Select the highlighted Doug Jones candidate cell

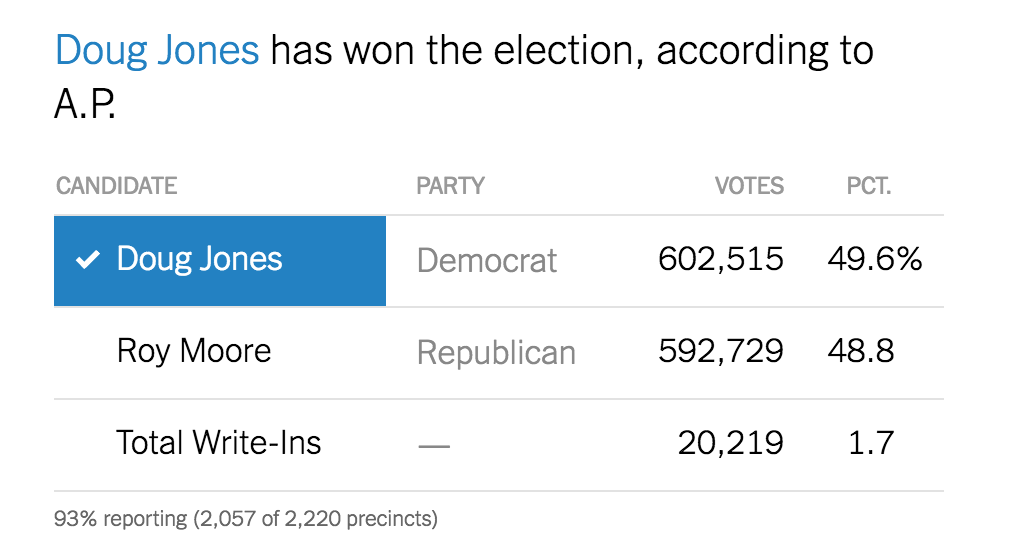(x=220, y=260)
